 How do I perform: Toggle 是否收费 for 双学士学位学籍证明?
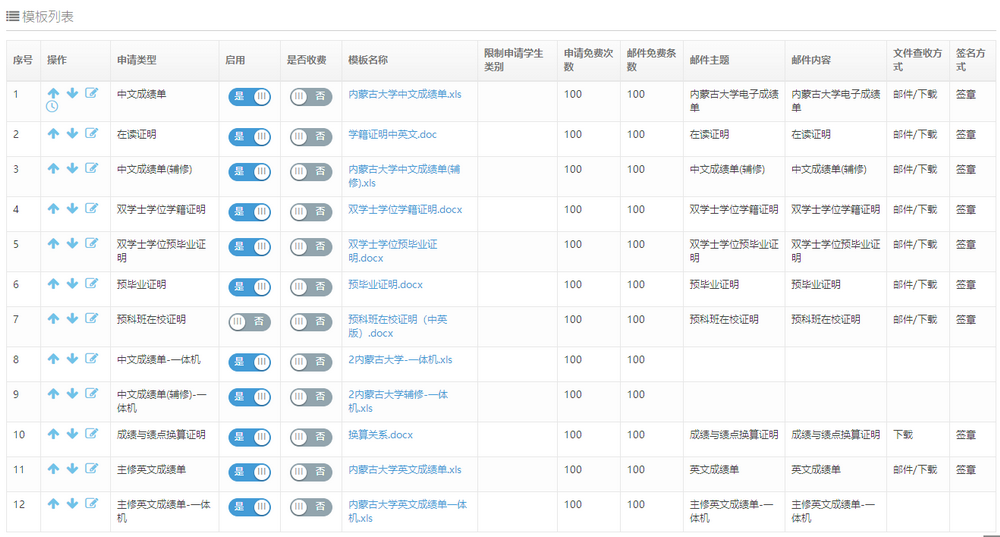coord(311,212)
